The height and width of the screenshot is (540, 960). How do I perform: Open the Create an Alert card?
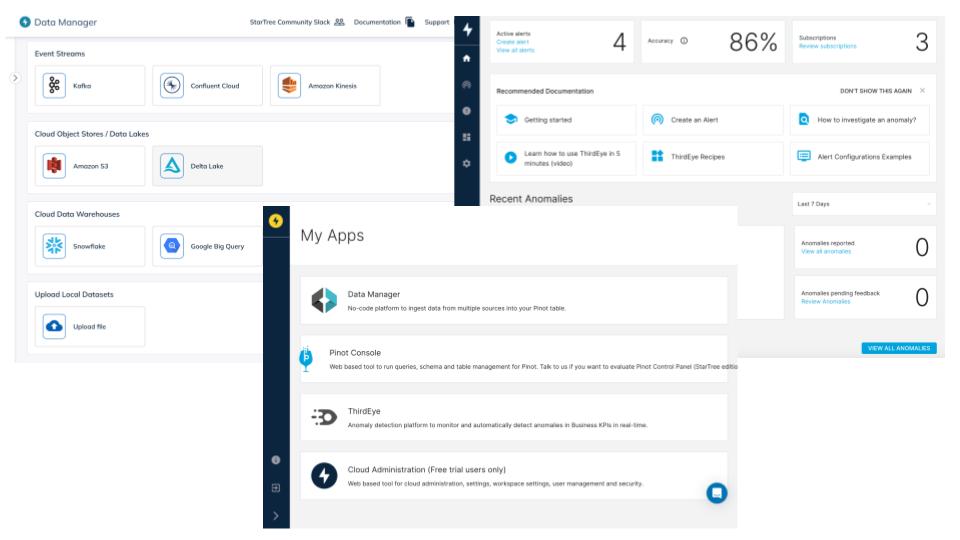[713, 120]
